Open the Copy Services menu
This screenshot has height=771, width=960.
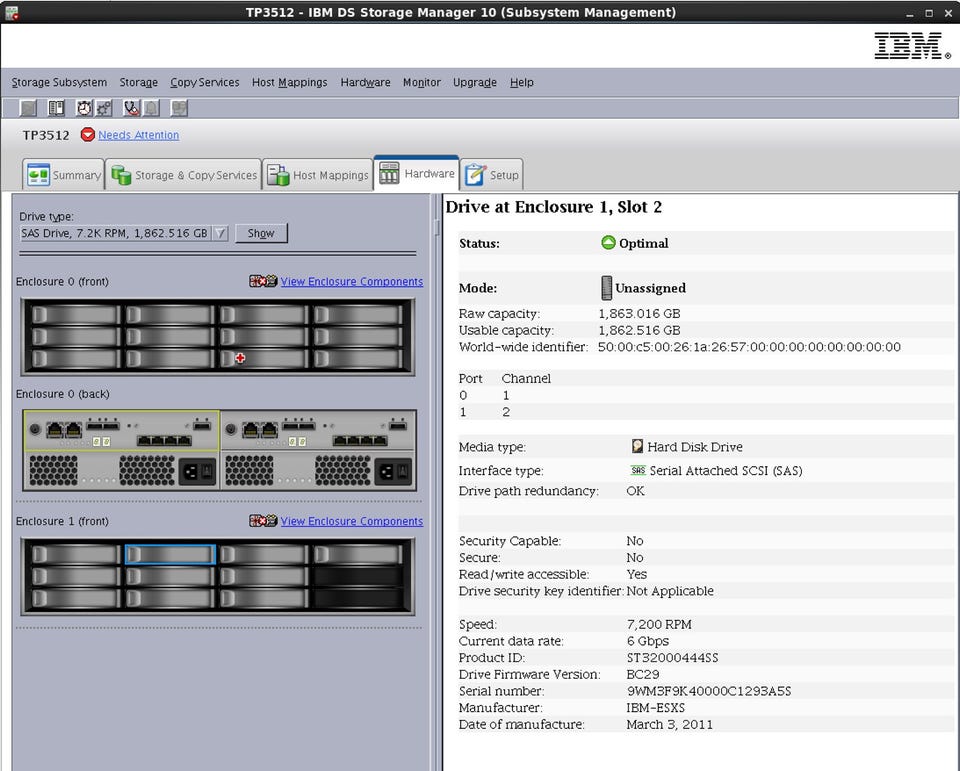[204, 82]
